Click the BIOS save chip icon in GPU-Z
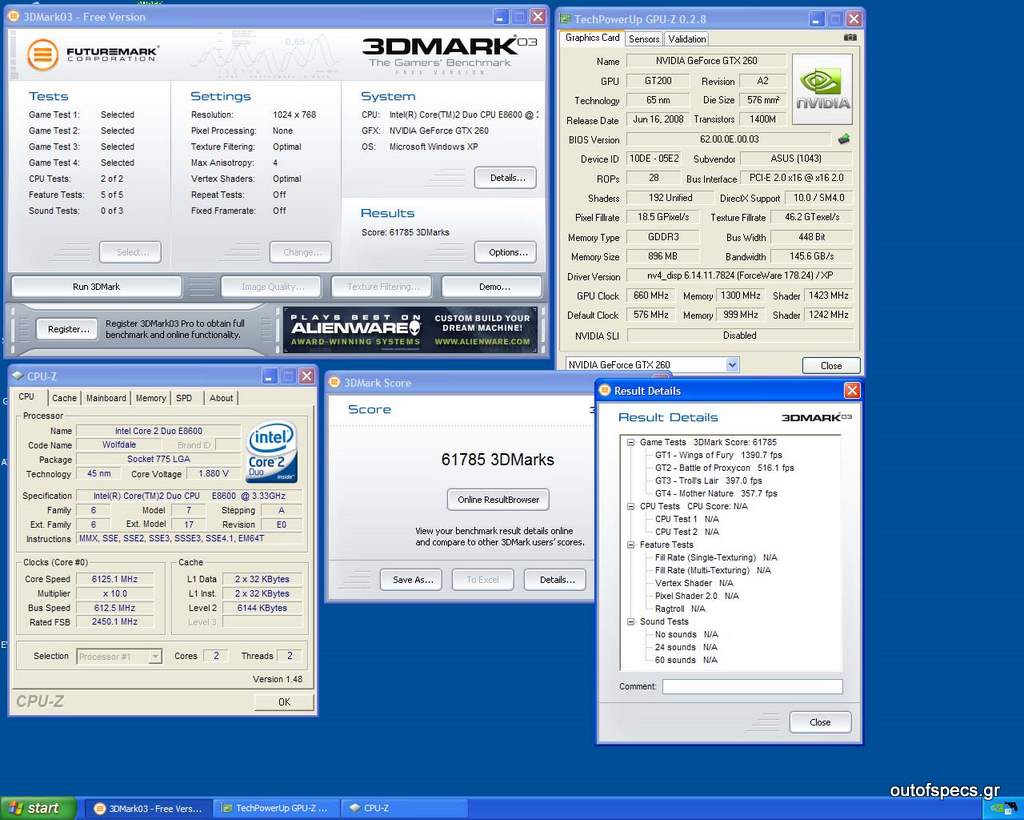Screen dimensions: 1024x820 [844, 138]
